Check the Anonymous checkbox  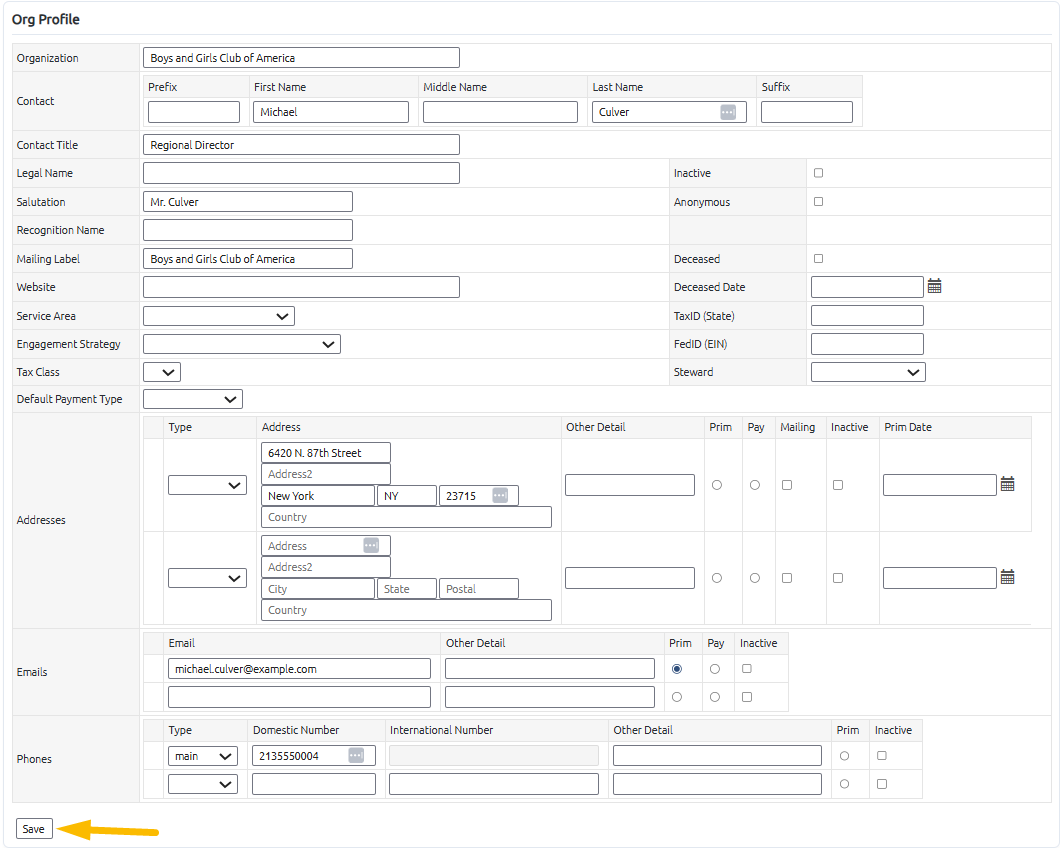pyautogui.click(x=819, y=202)
